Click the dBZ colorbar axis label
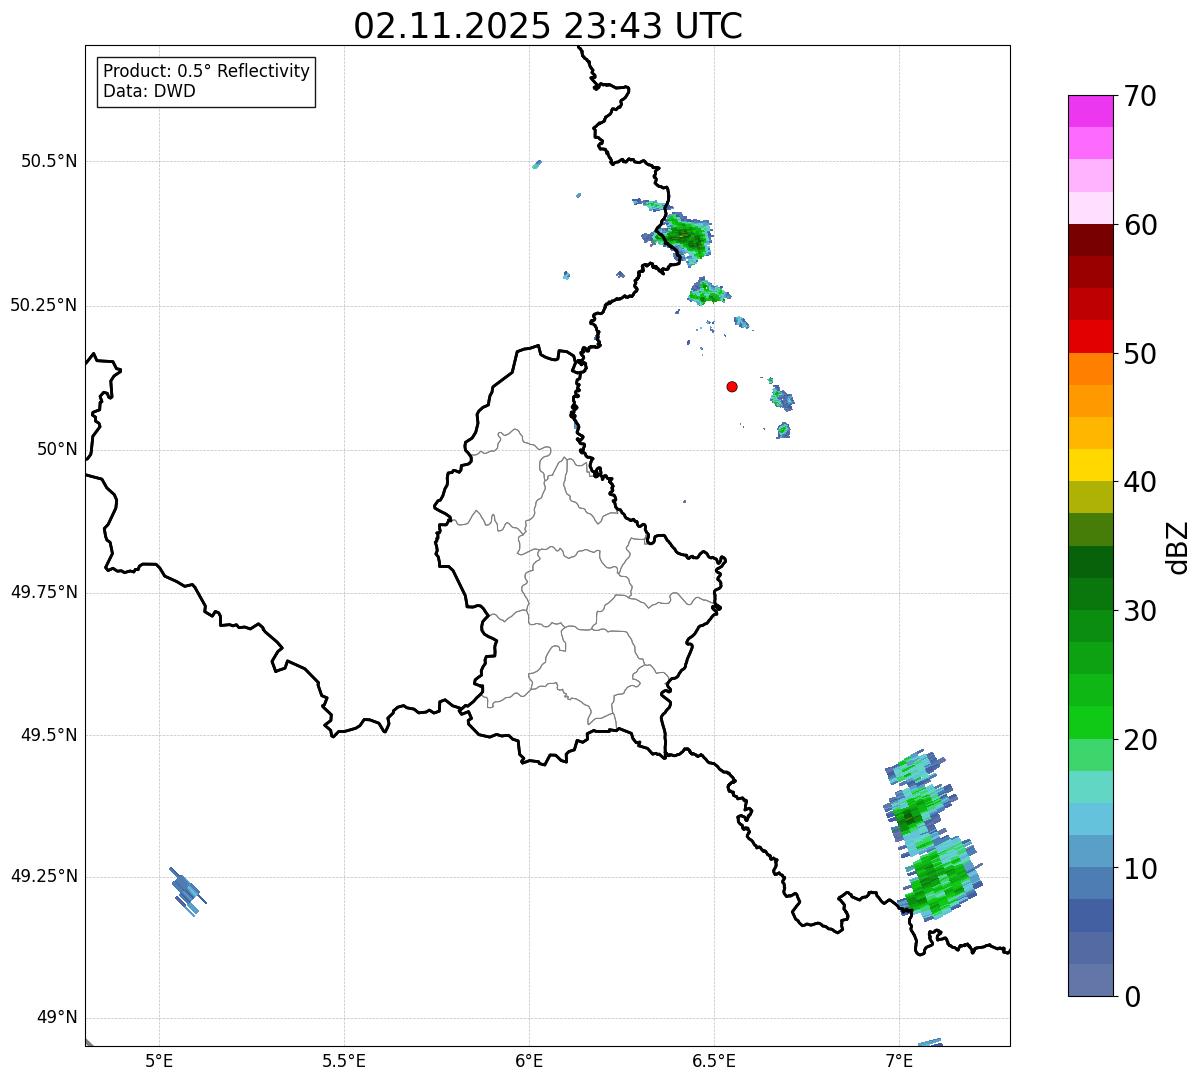Screen dimensions: 1202x1081 pos(1178,547)
